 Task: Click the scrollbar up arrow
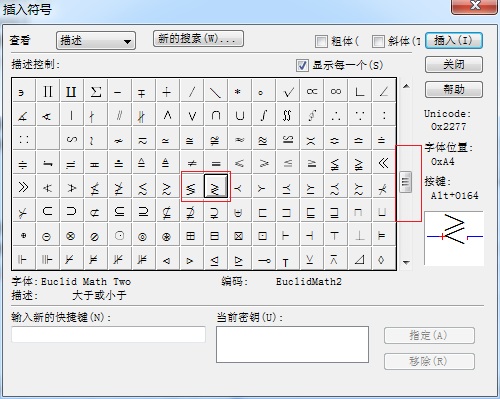406,86
